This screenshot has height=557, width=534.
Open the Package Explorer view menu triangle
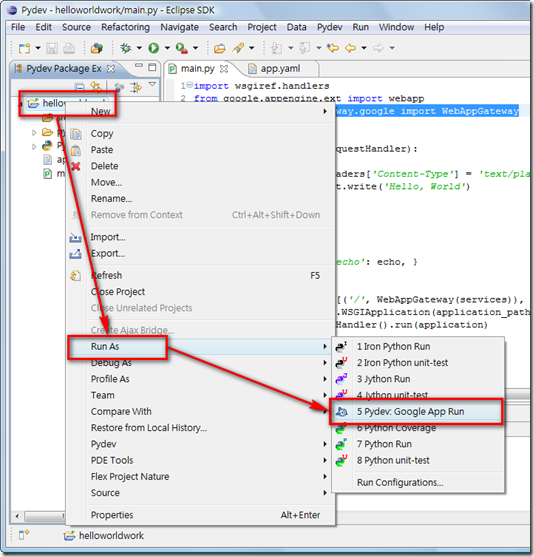pos(152,84)
